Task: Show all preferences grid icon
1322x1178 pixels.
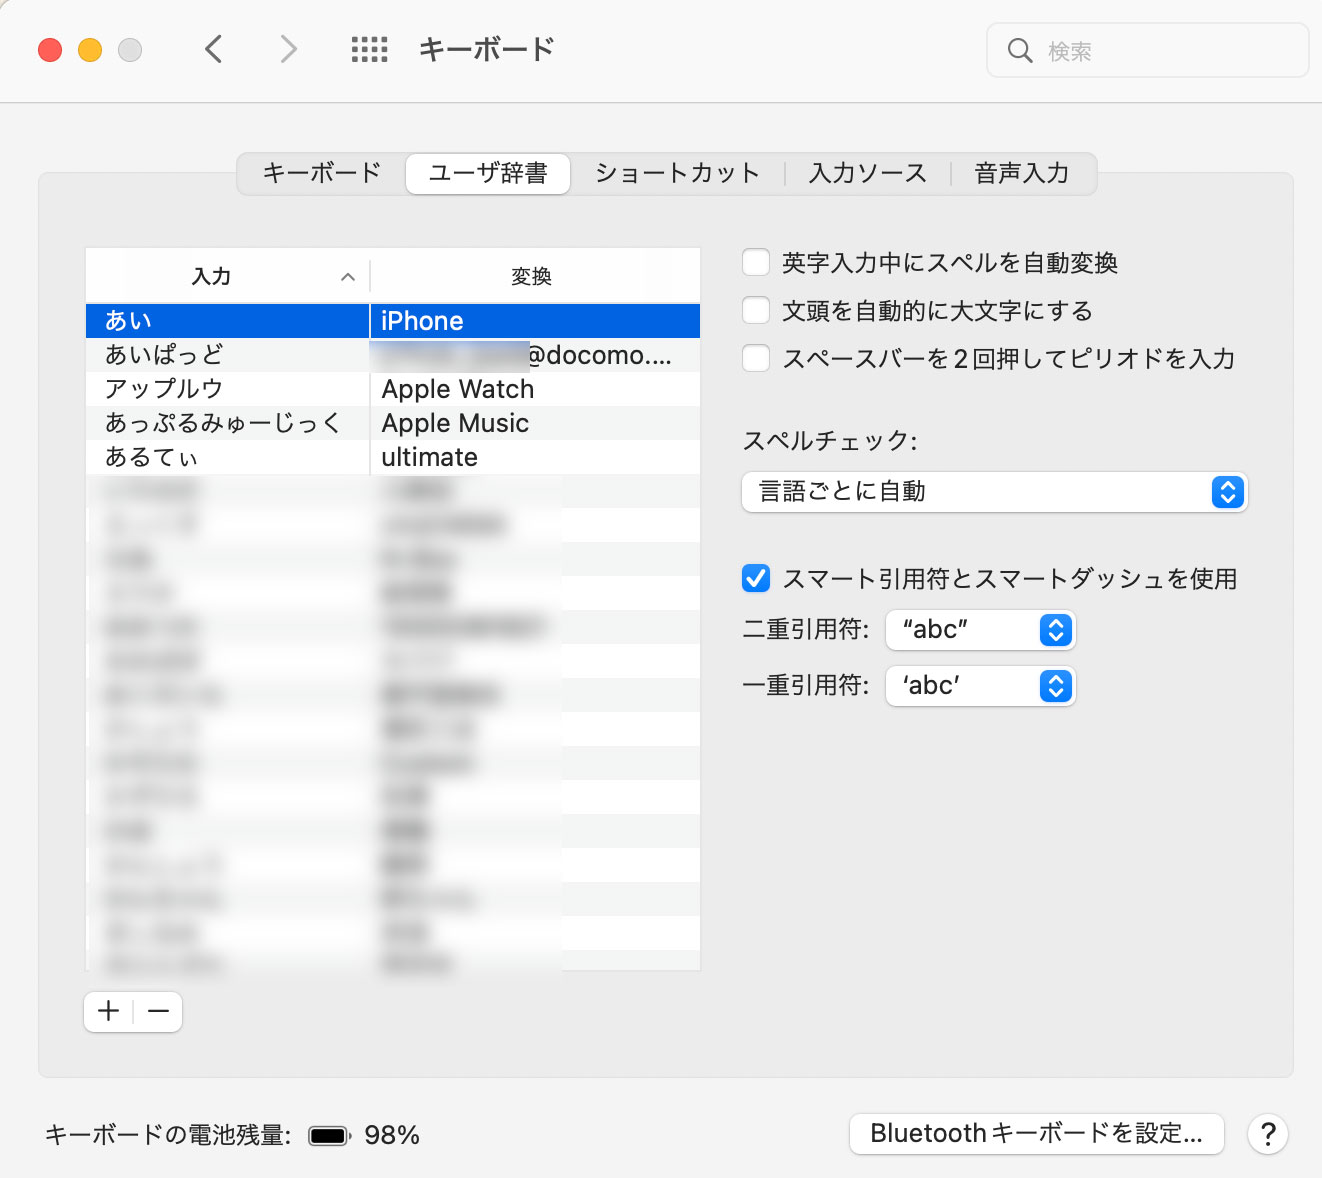Action: pyautogui.click(x=369, y=49)
